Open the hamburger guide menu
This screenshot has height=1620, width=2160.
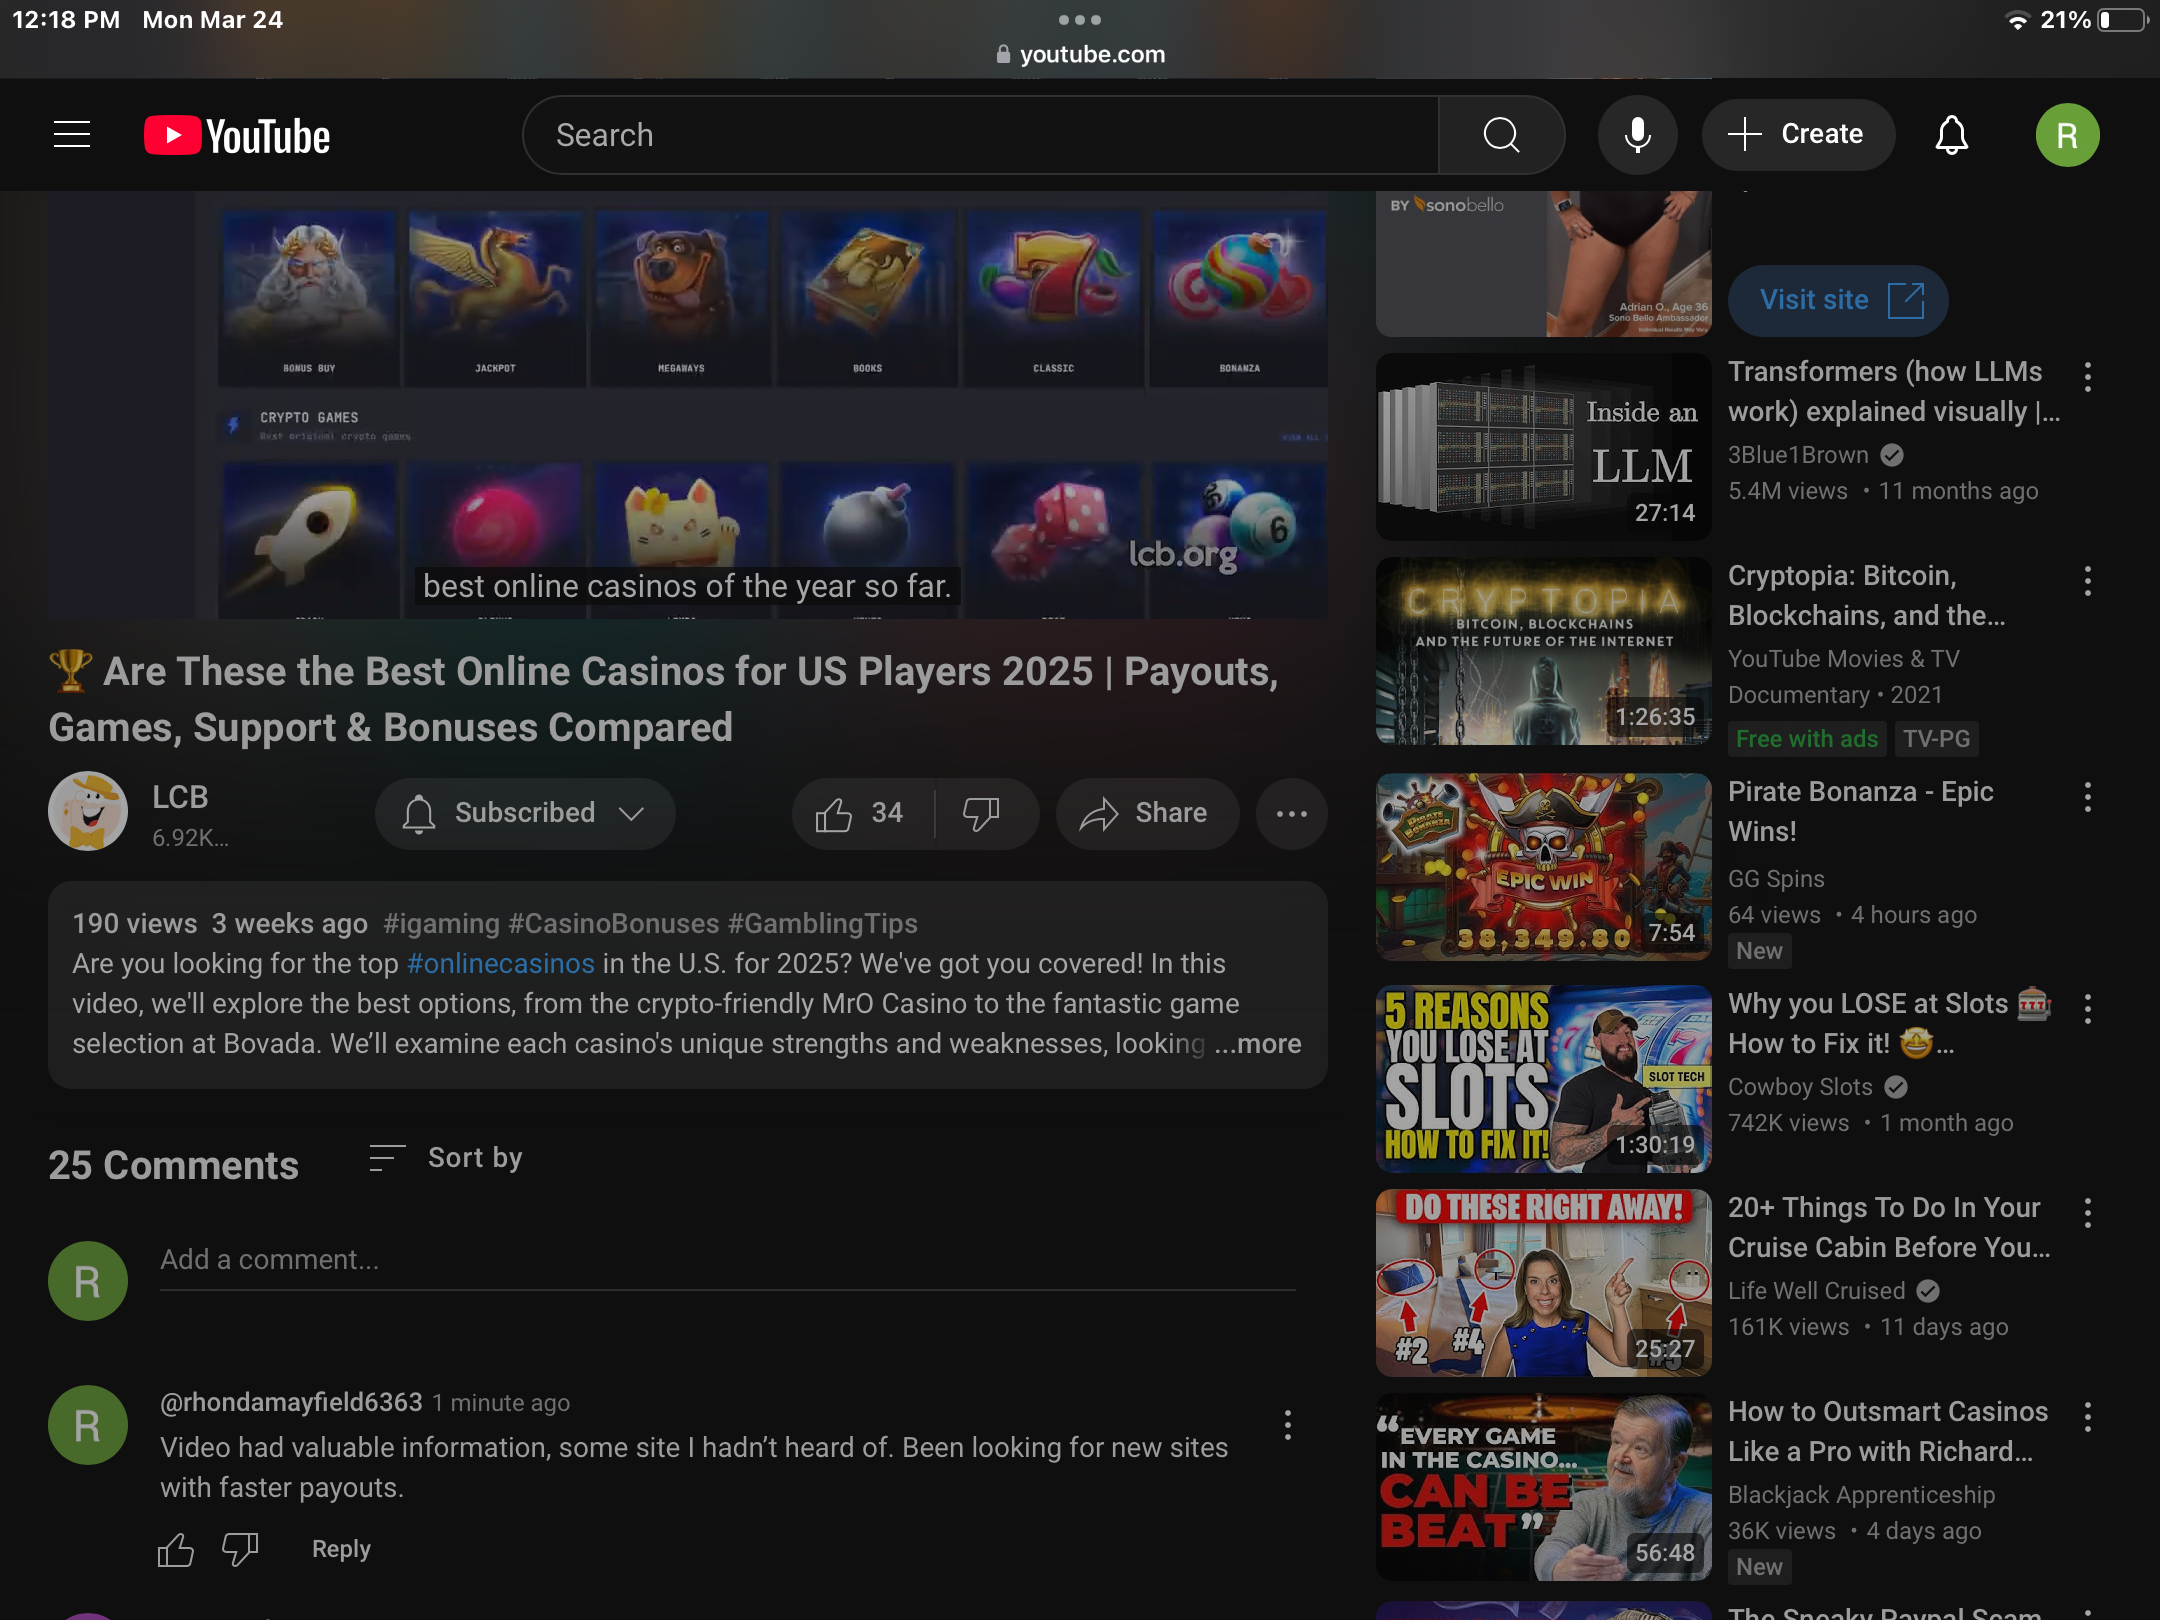(72, 134)
